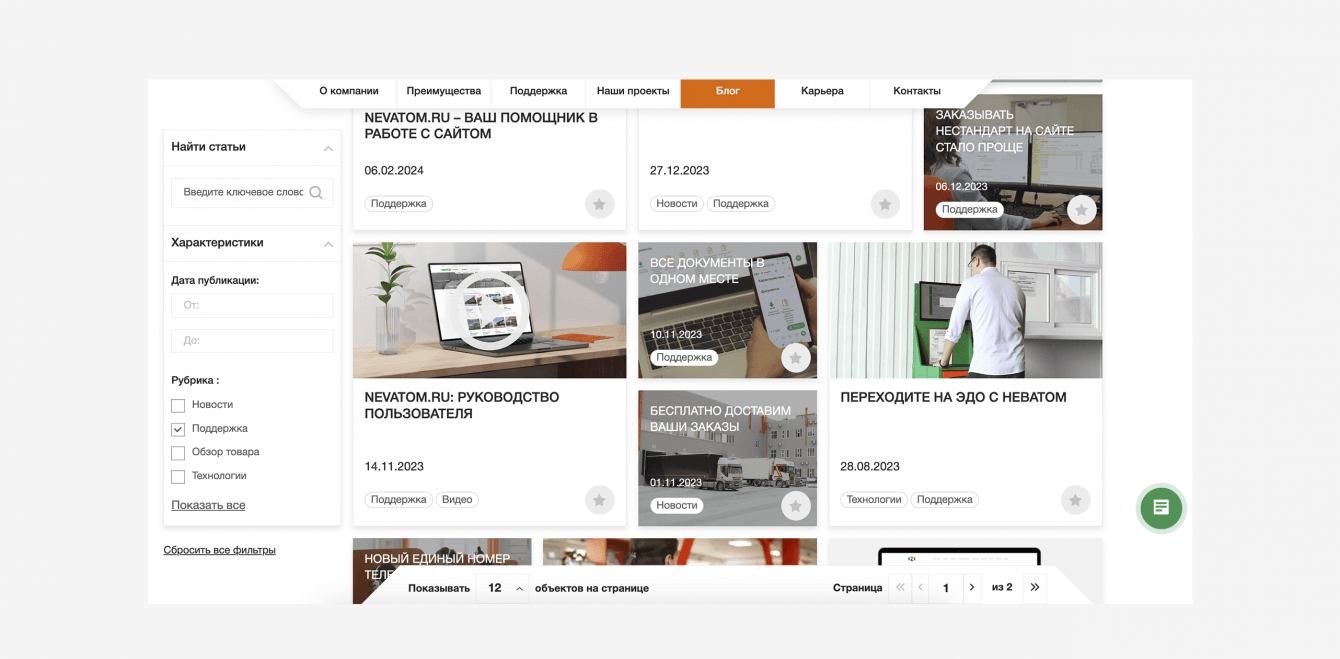Image resolution: width=1340 pixels, height=659 pixels.
Task: Click 'Поддержка' tag on 'Все документы' card
Action: click(684, 358)
